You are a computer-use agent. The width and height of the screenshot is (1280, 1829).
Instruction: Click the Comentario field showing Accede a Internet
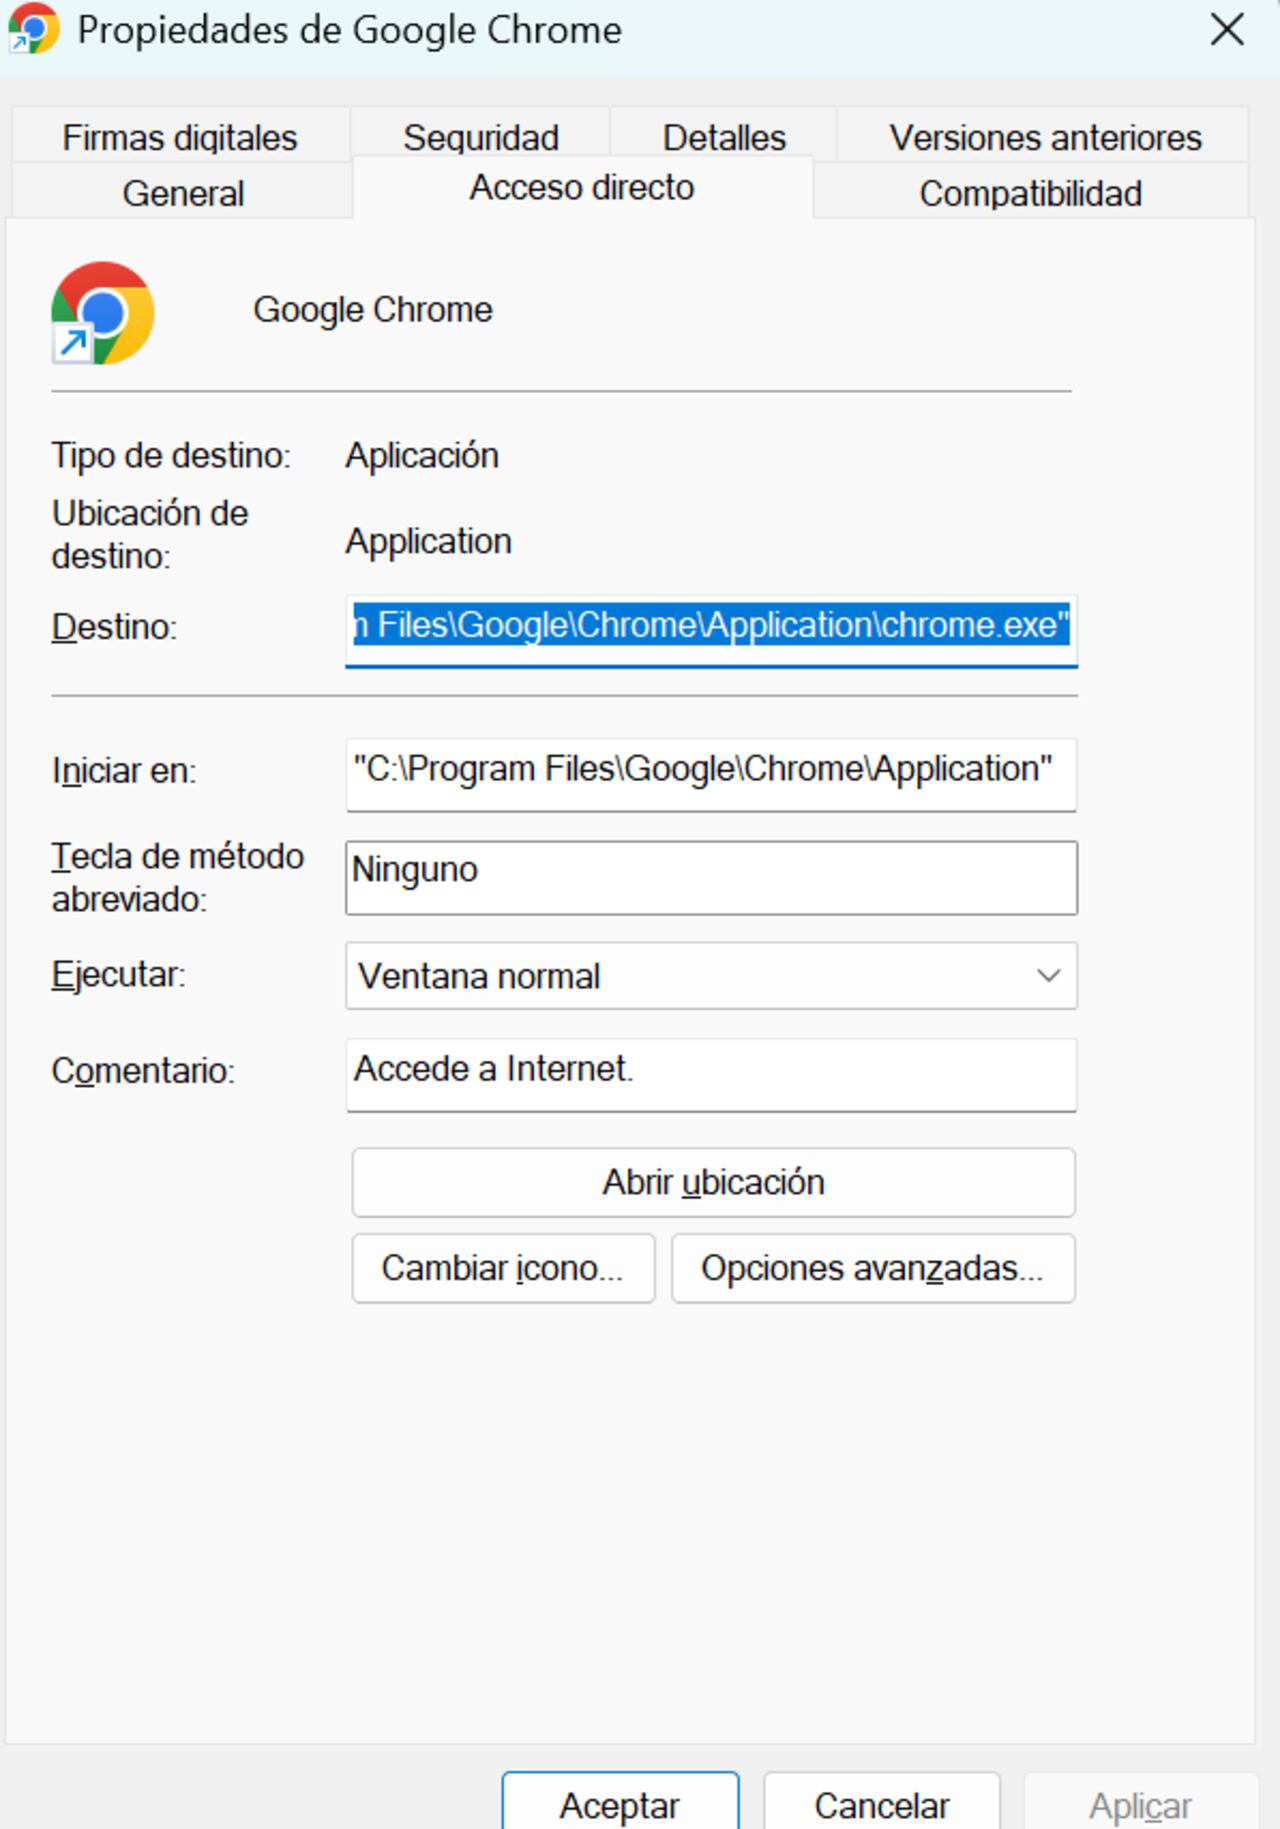(711, 1074)
